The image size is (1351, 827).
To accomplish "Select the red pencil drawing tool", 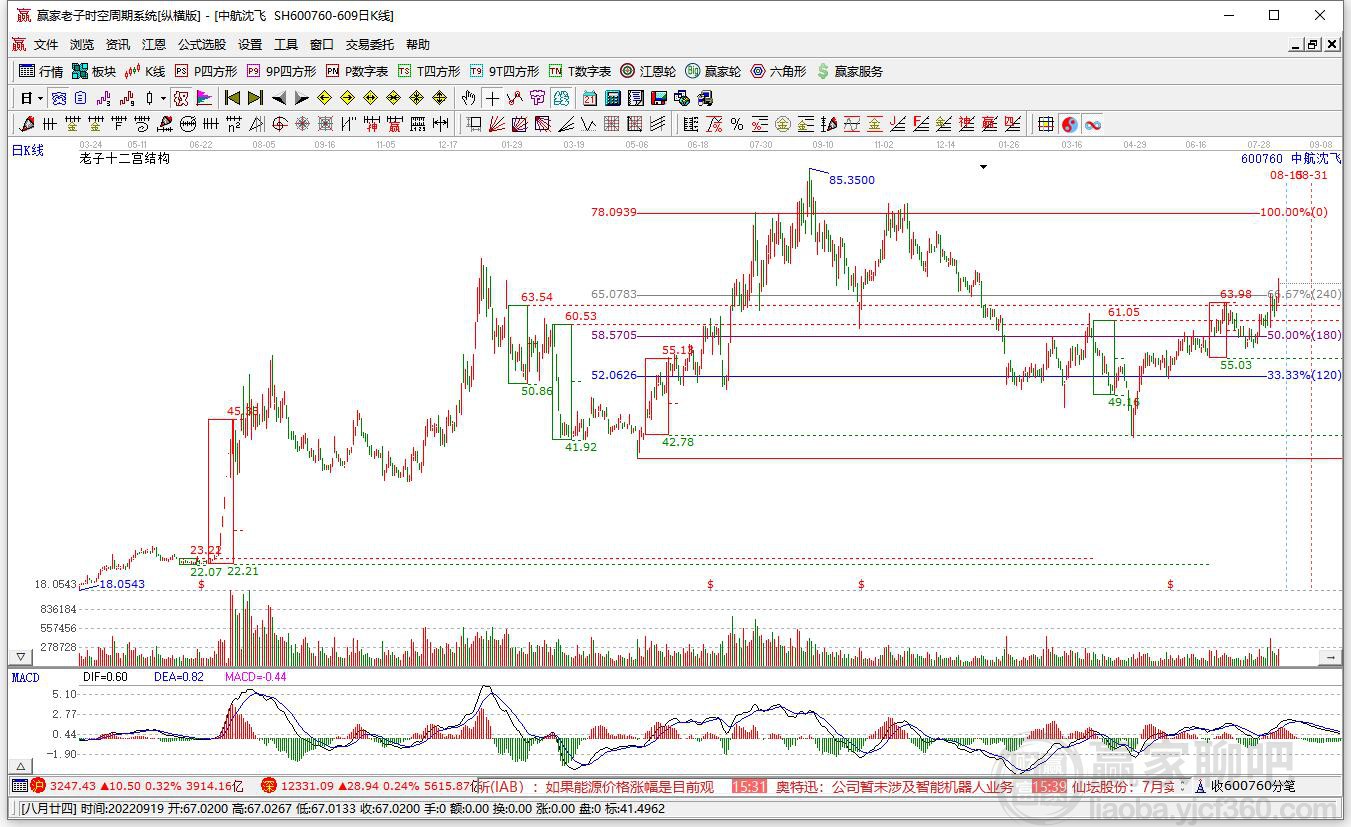I will [x=27, y=124].
